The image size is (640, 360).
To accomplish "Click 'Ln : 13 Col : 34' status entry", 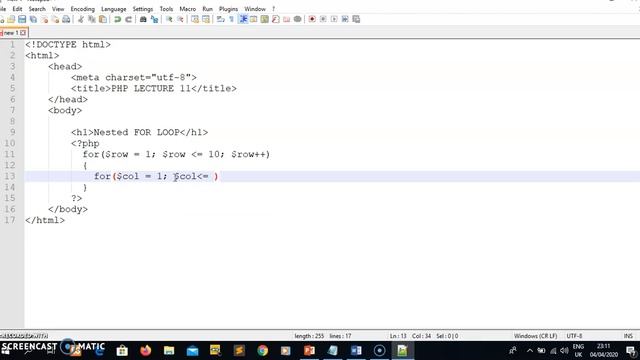I will (x=410, y=336).
